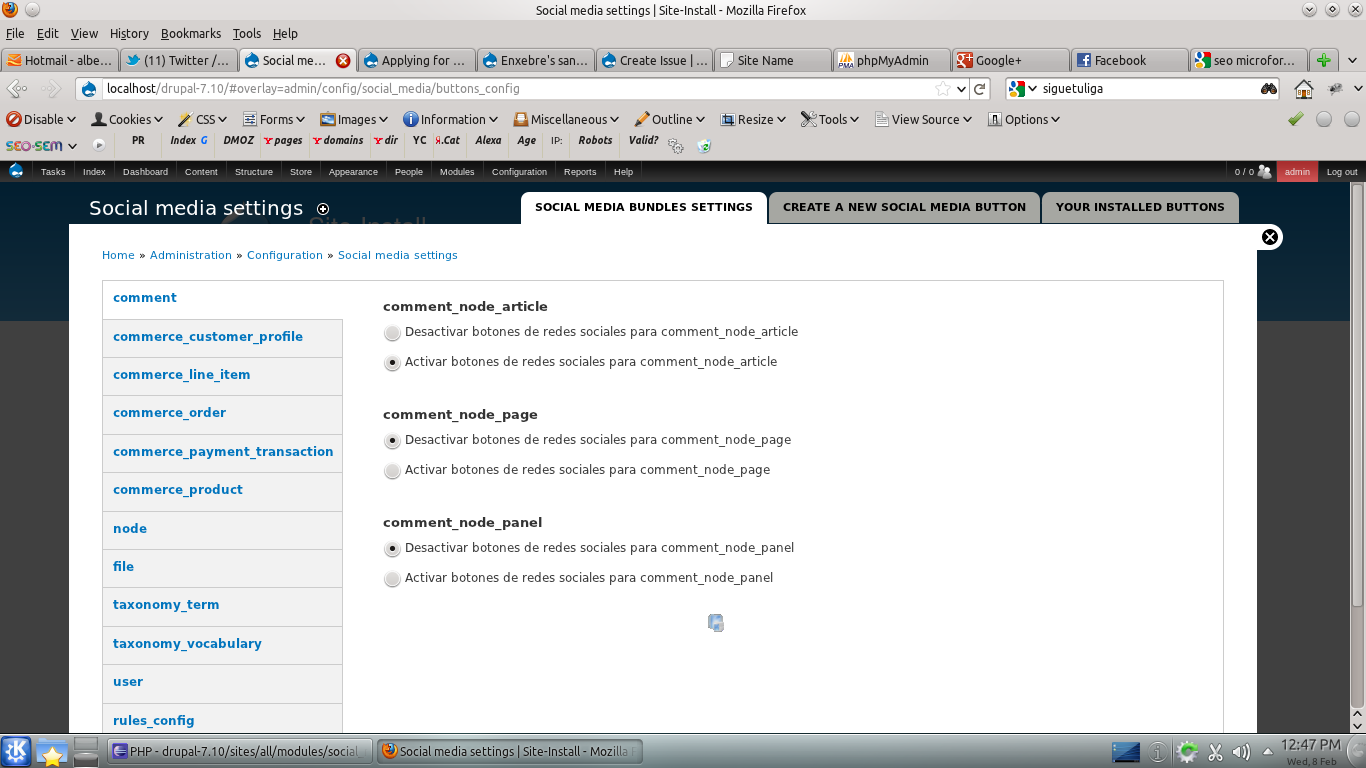This screenshot has height=768, width=1366.
Task: Select Activar botones for comment_node_page
Action: (x=392, y=471)
